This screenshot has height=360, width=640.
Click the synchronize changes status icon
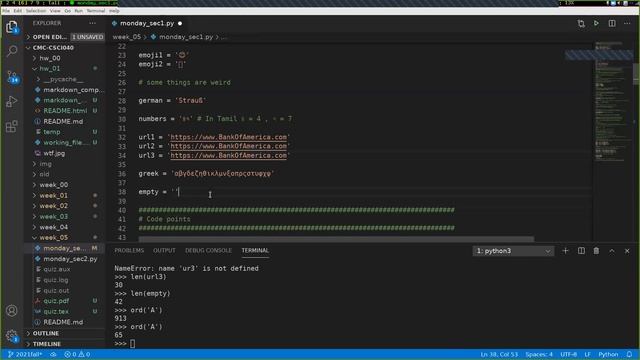[53, 354]
